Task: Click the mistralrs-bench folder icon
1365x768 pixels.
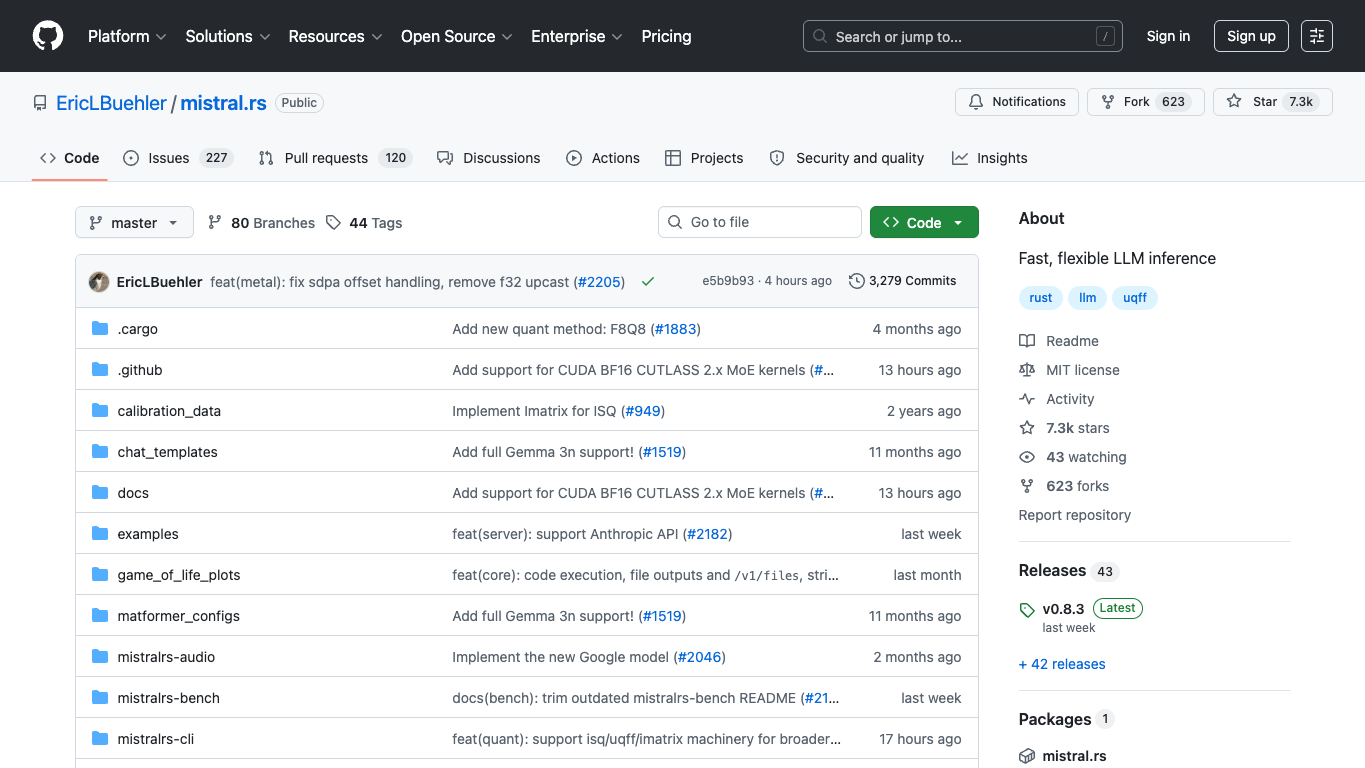Action: (100, 698)
